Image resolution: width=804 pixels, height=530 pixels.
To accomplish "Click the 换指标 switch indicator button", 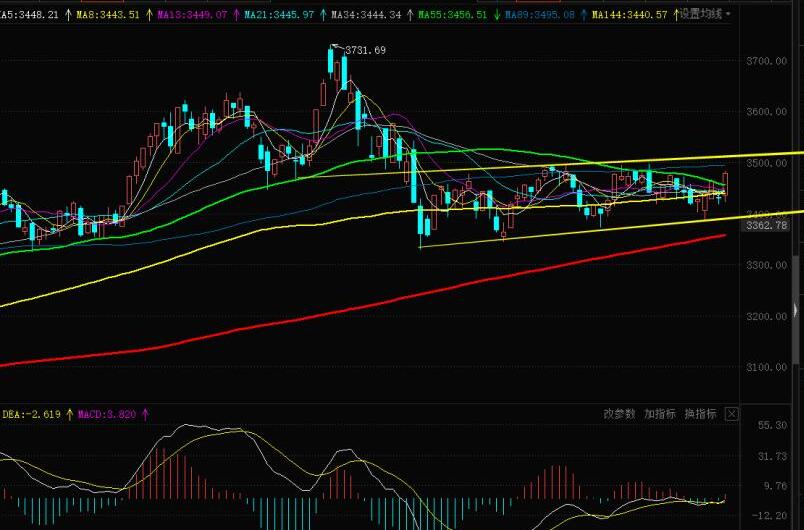I will [699, 414].
